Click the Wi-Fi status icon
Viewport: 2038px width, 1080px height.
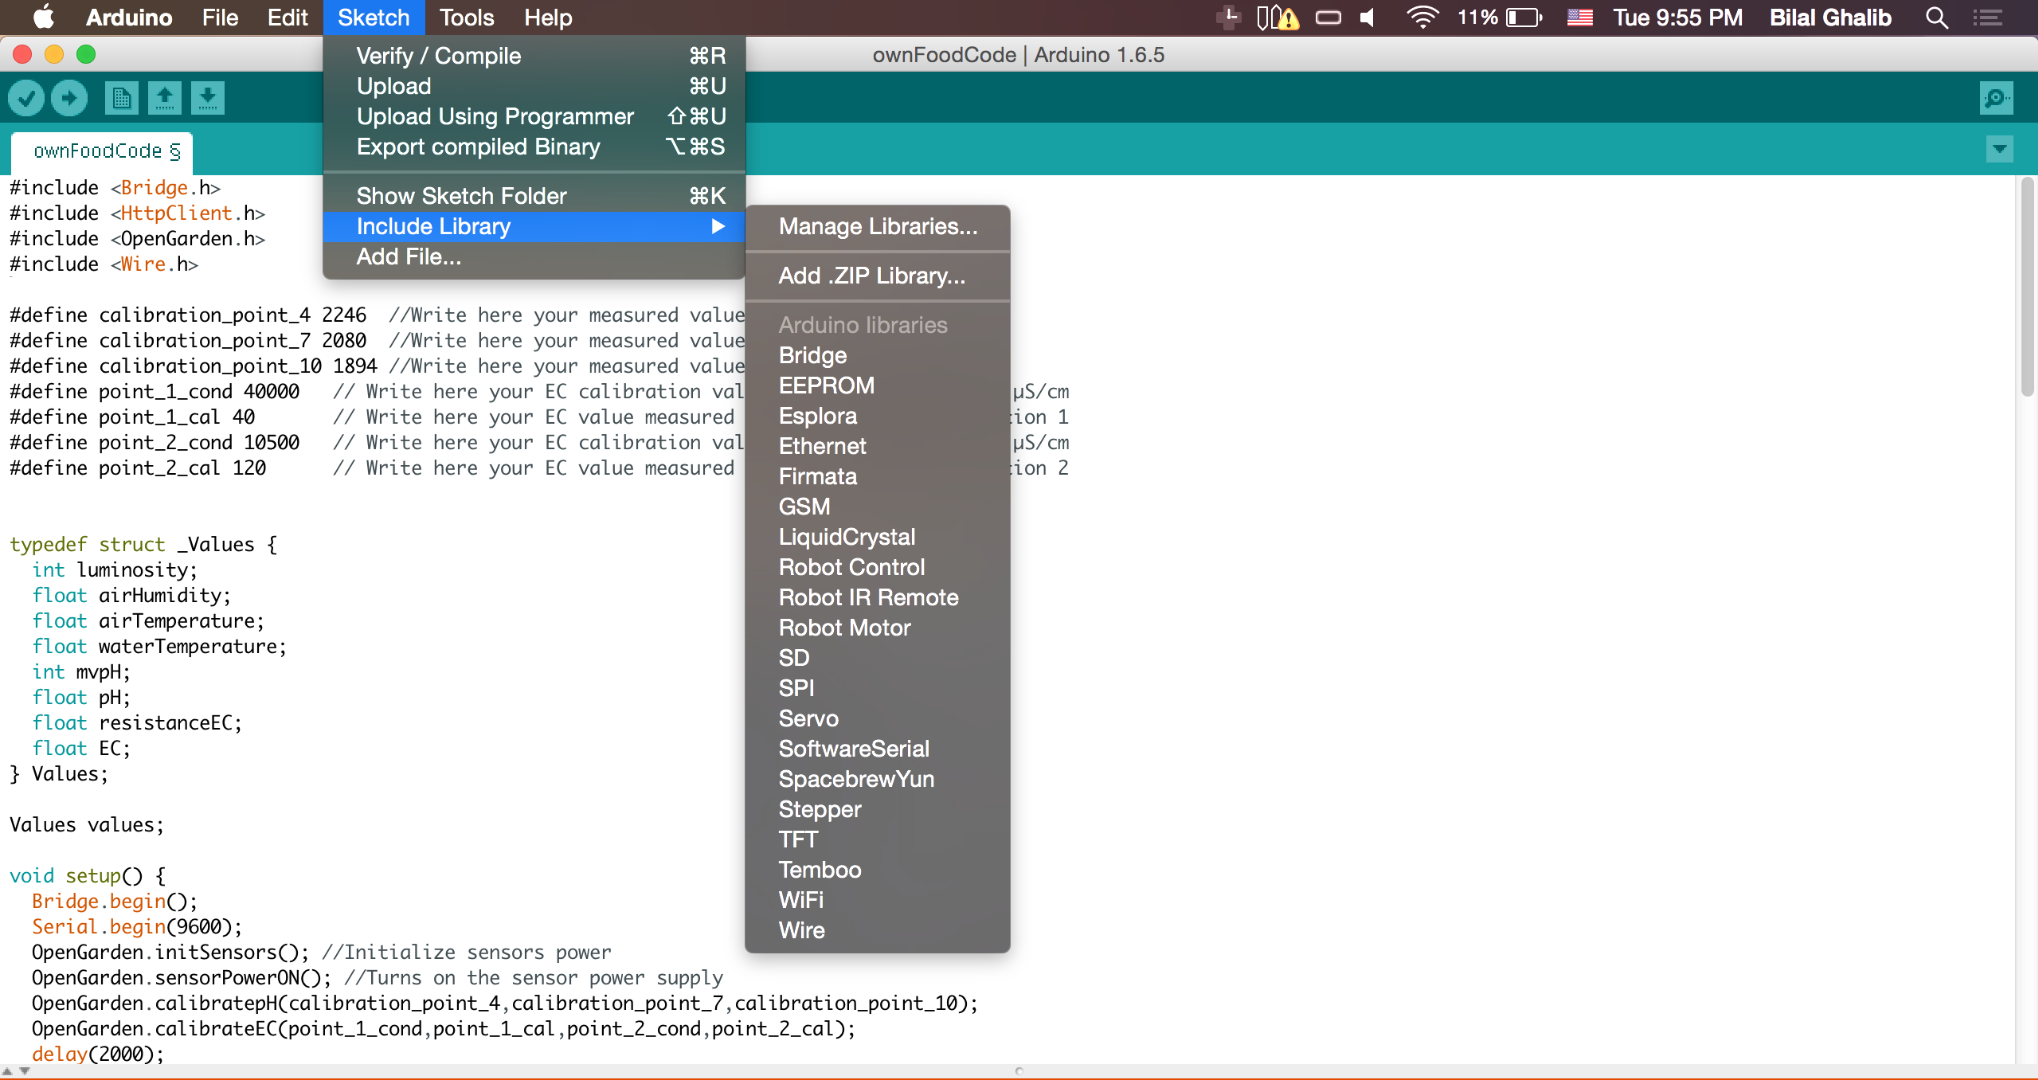point(1421,17)
